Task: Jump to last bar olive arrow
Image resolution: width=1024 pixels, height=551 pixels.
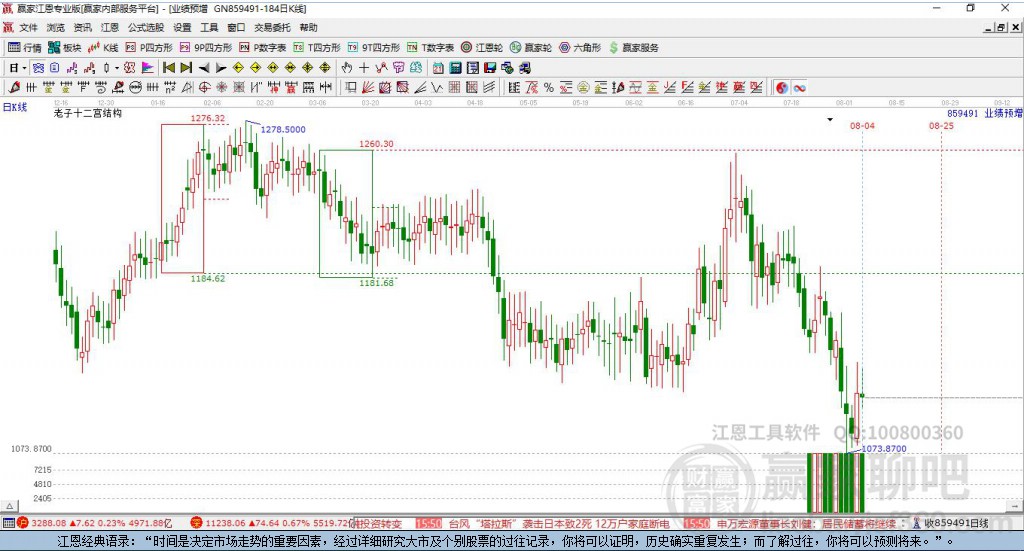Action: pyautogui.click(x=186, y=68)
